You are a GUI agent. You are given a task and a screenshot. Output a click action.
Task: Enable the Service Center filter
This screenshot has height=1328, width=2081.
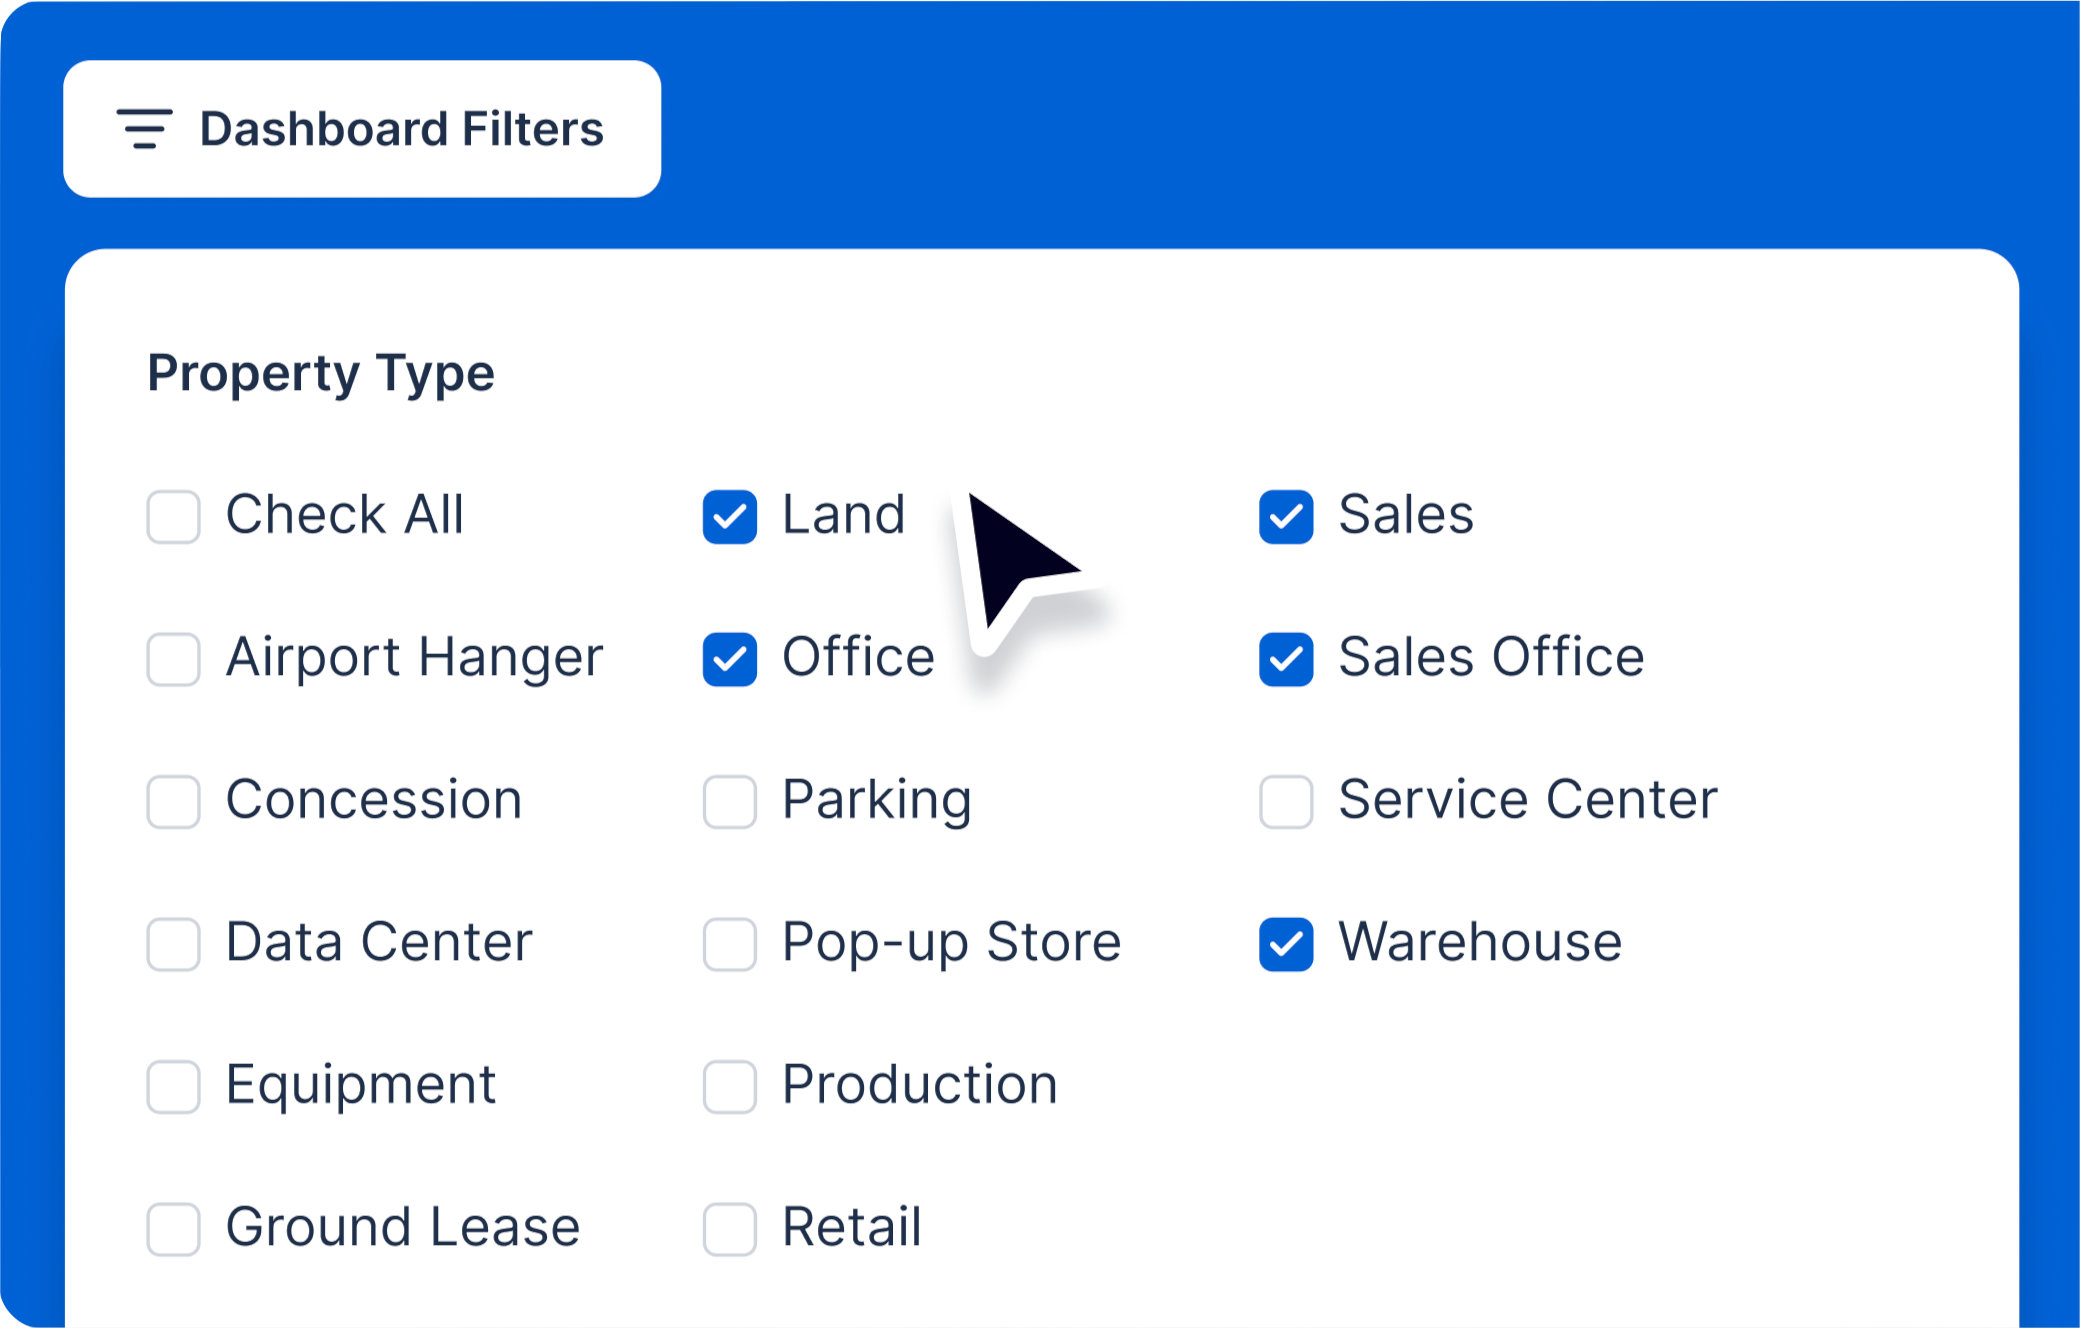[x=1285, y=801]
